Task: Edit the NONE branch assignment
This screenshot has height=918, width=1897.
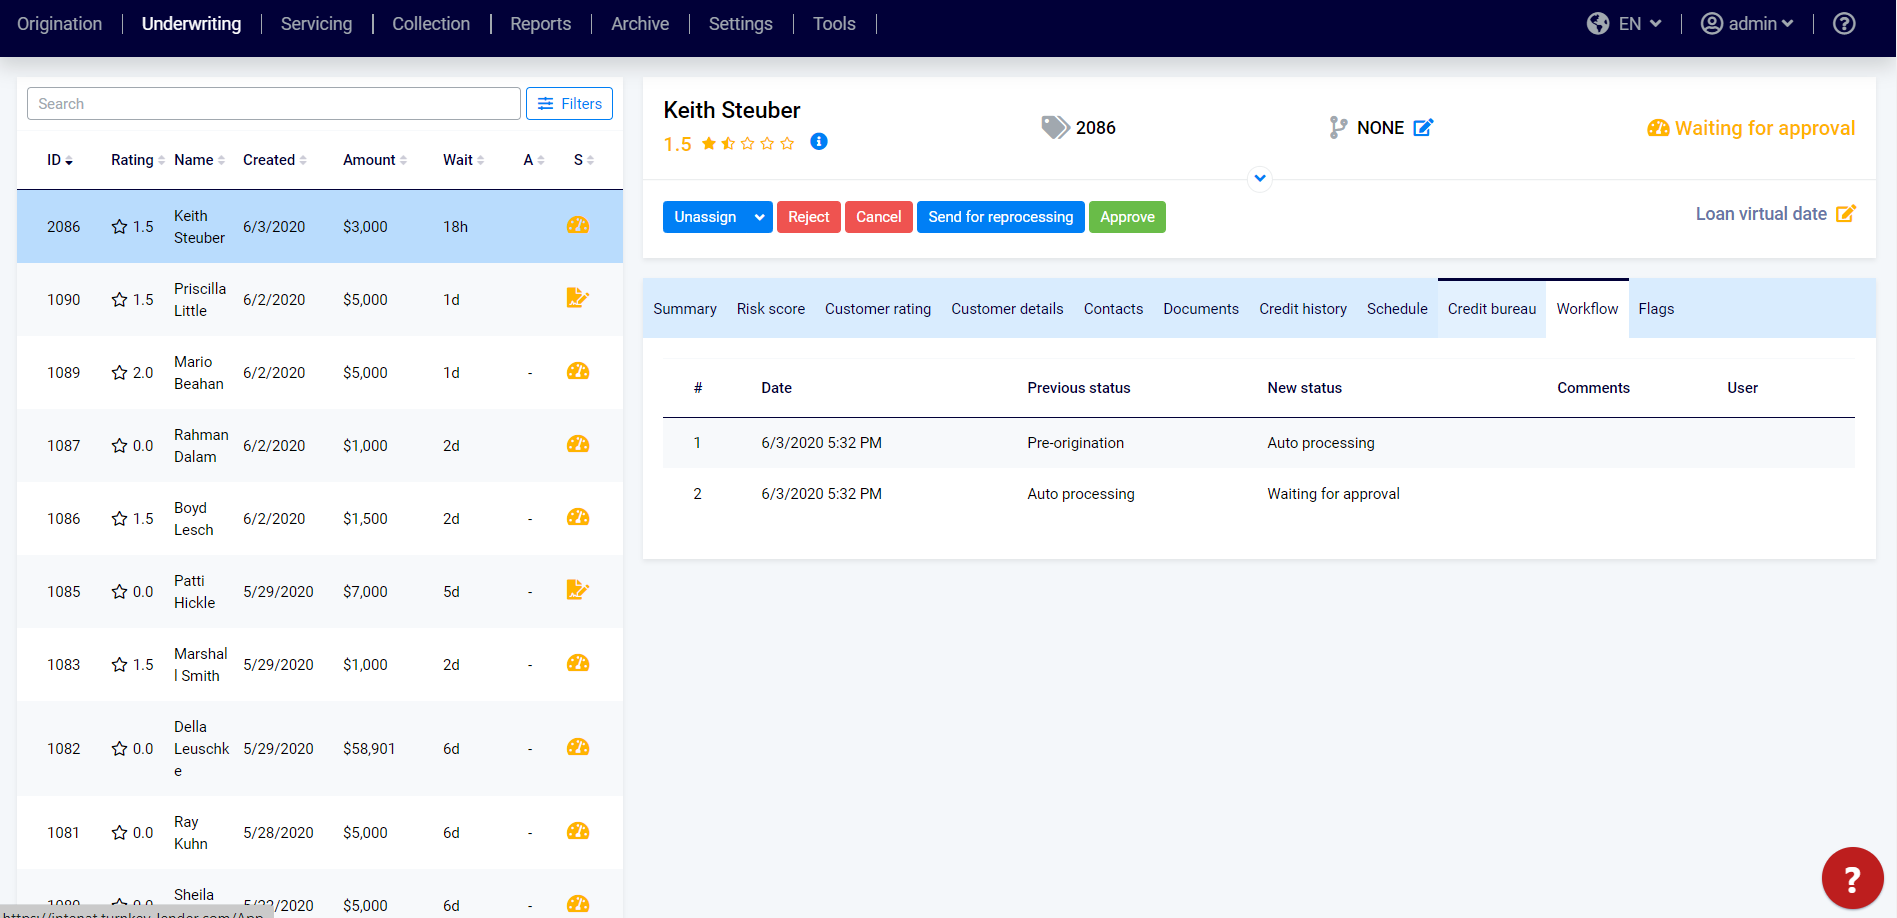Action: pos(1423,127)
